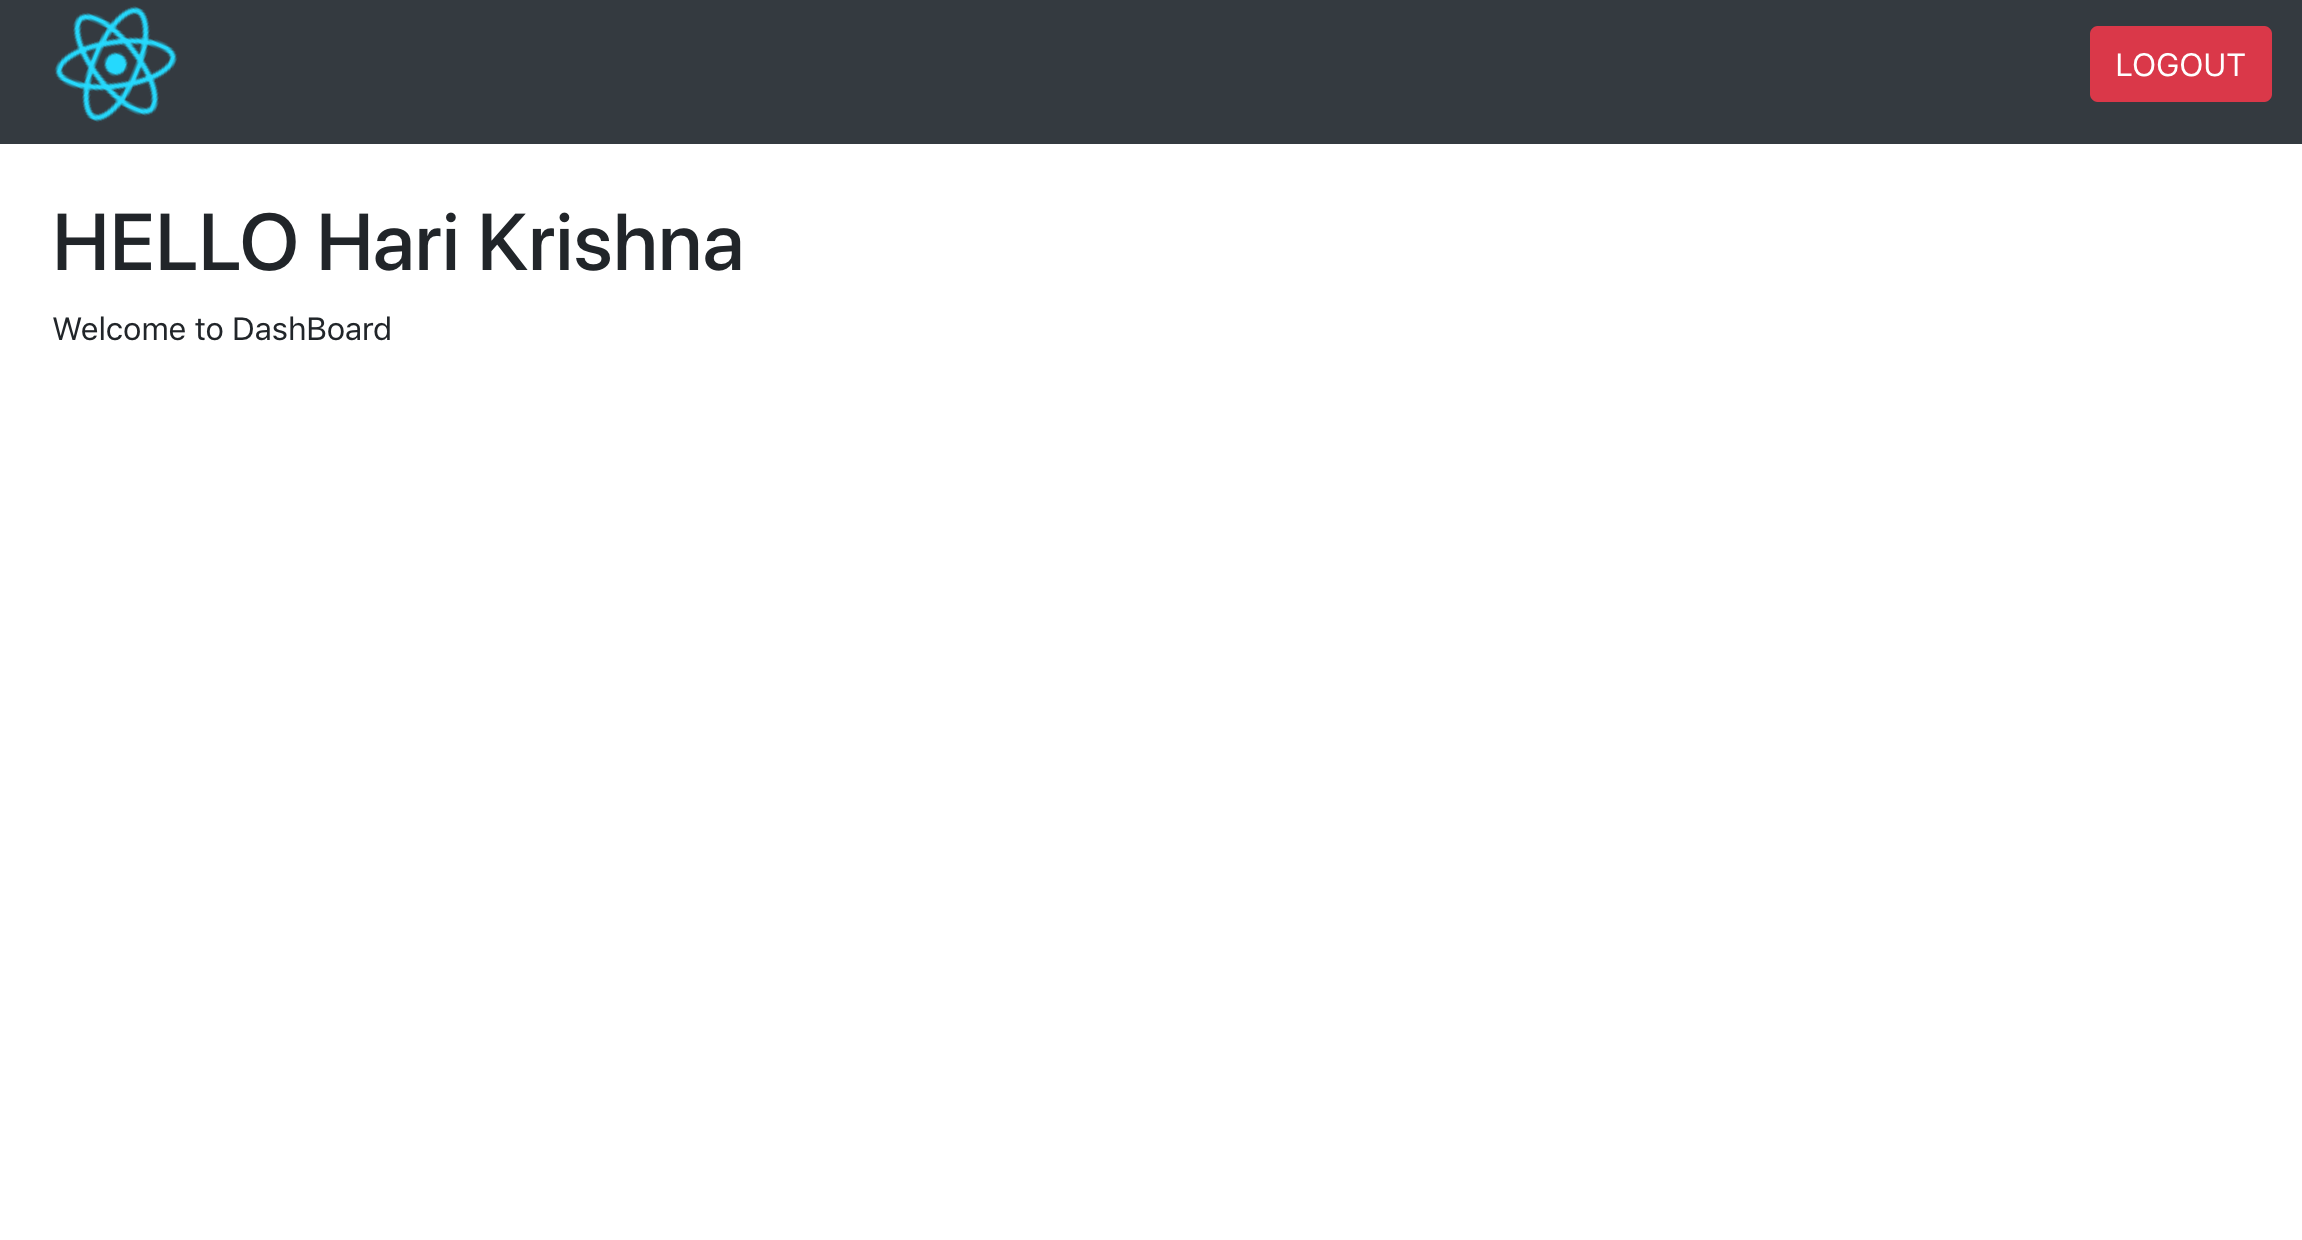Click empty dark navbar area
Image resolution: width=2302 pixels, height=1240 pixels.
pyautogui.click(x=1100, y=72)
